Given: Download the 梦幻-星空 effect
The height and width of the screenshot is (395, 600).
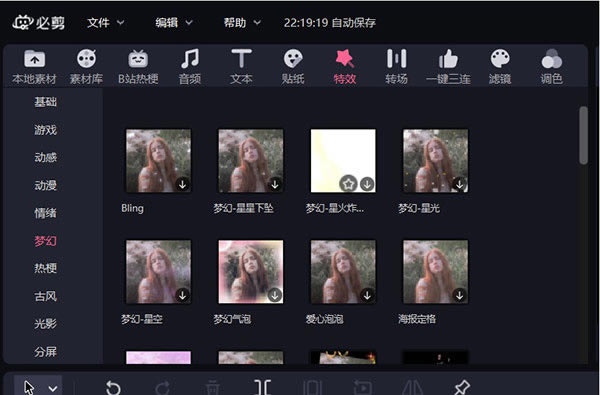Looking at the screenshot, I should pyautogui.click(x=183, y=295).
